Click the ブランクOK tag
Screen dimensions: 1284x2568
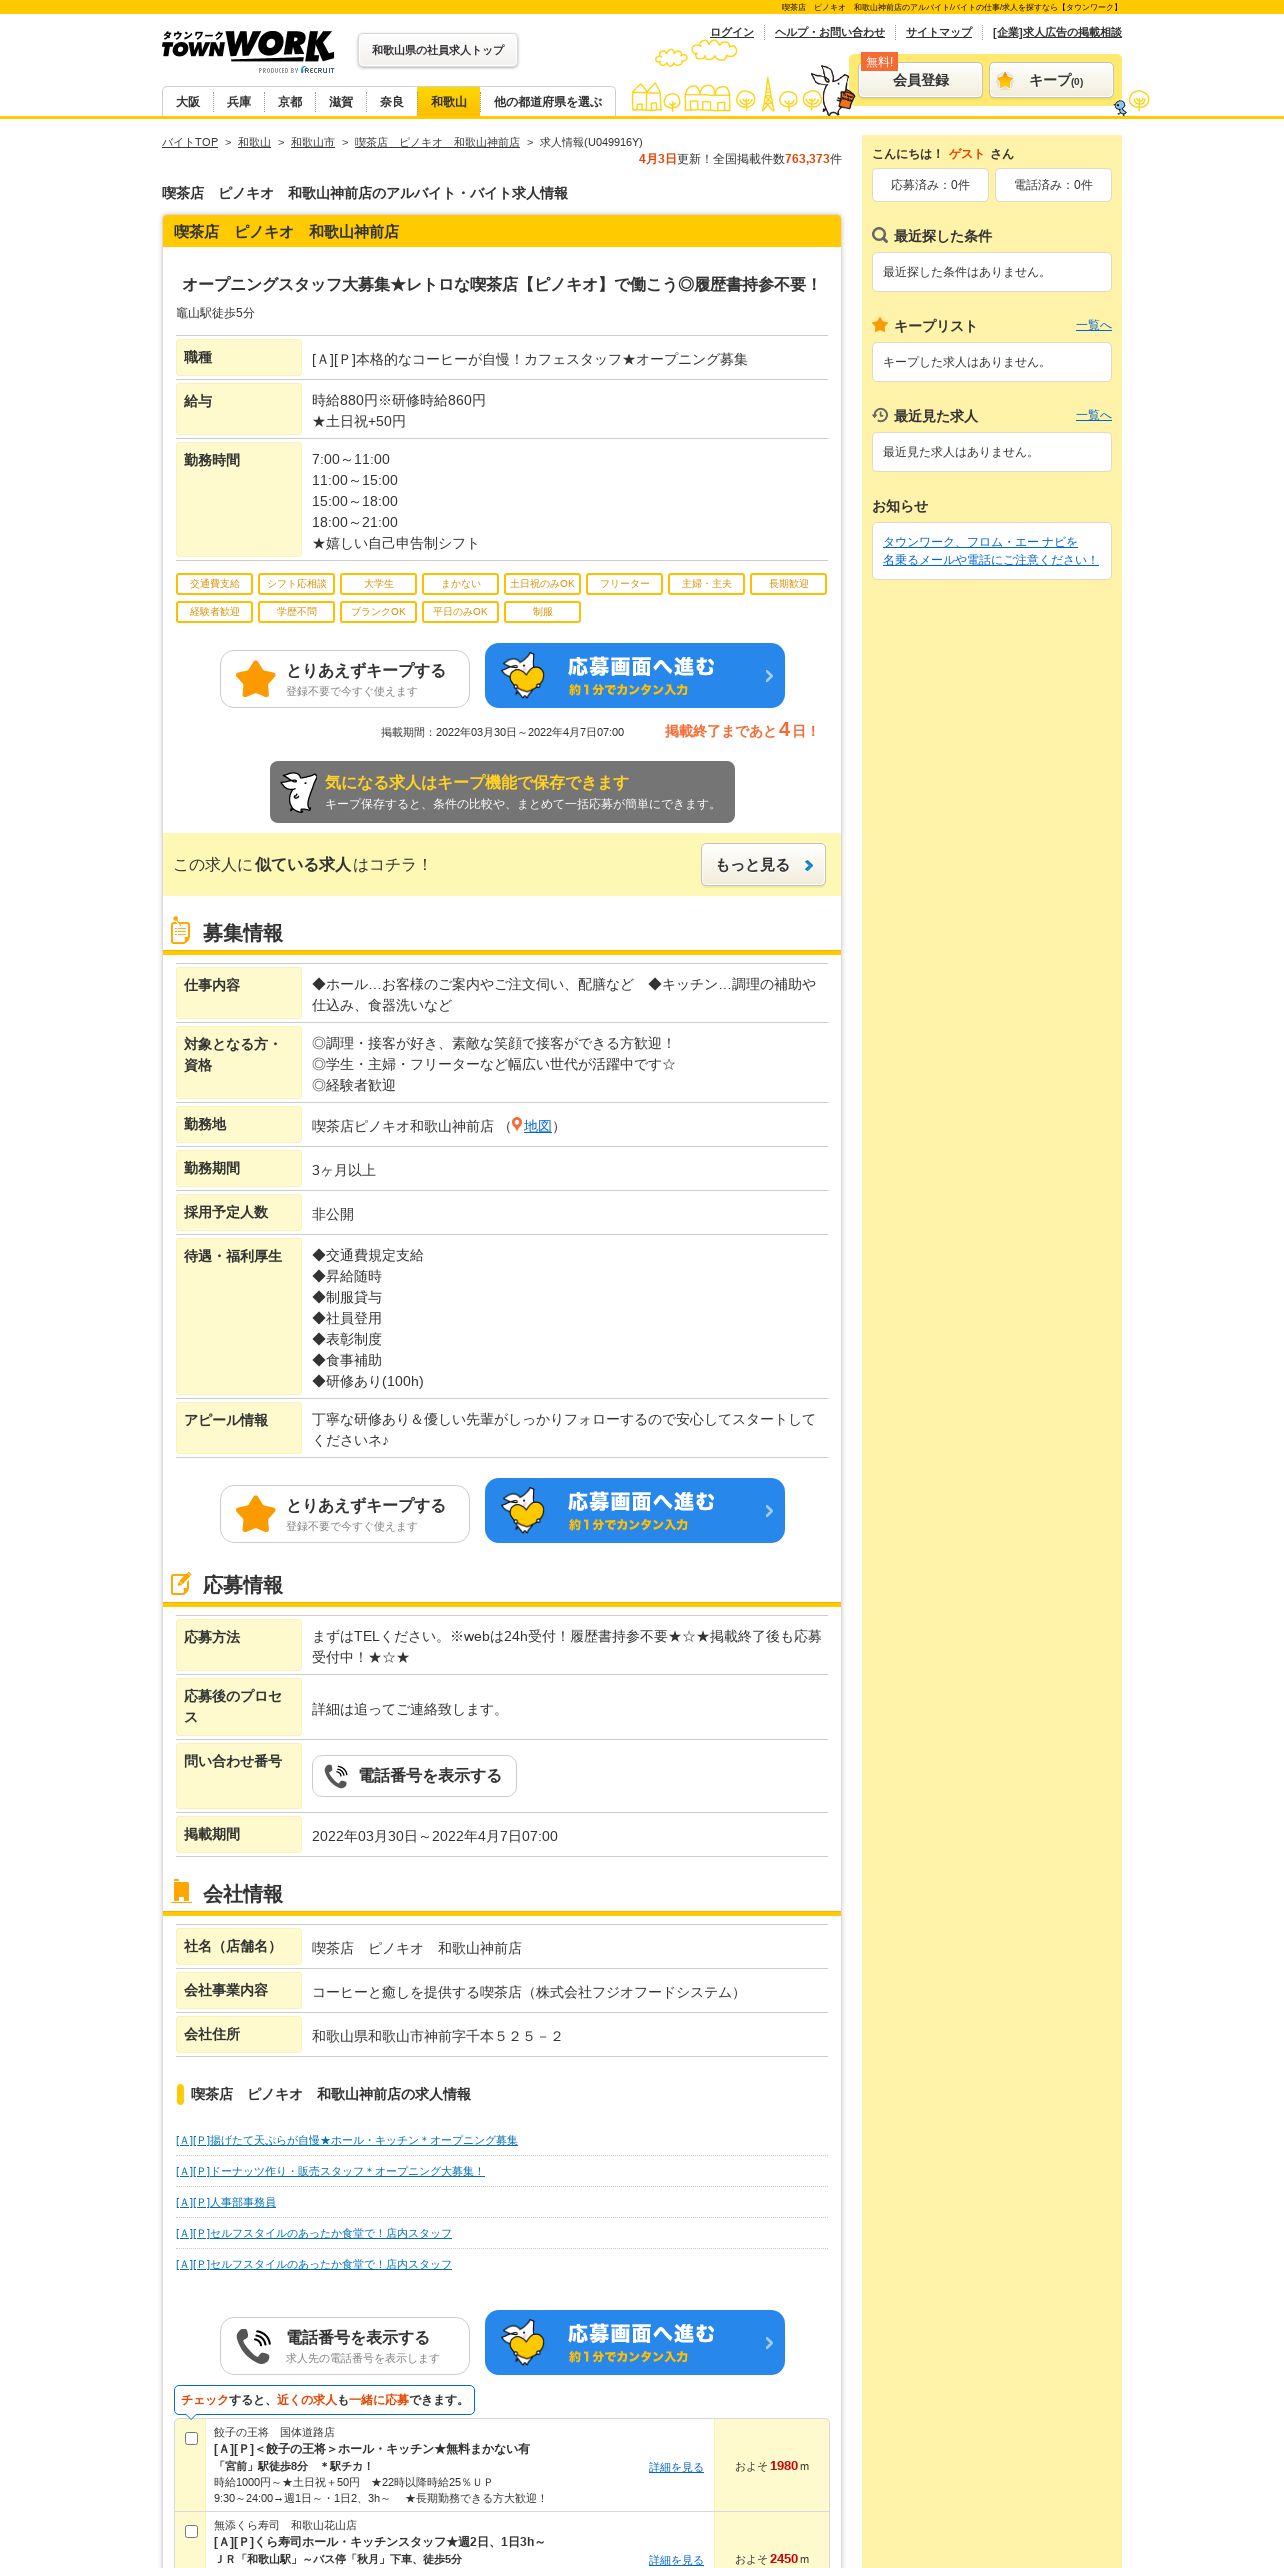(379, 612)
